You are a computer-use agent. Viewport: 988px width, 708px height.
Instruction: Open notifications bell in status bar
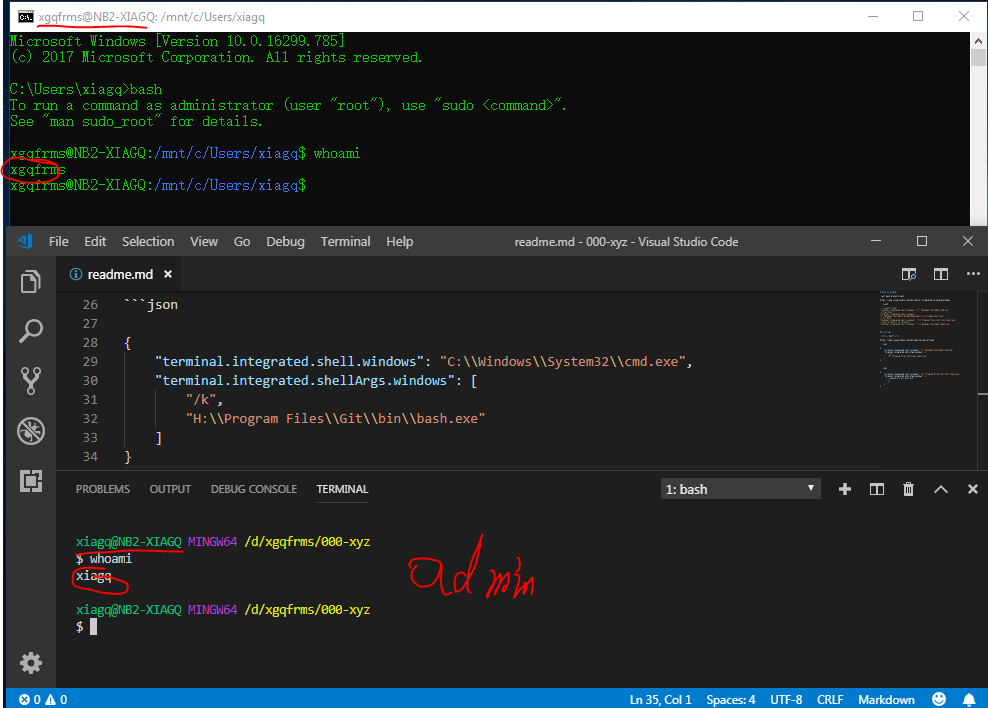click(x=969, y=699)
